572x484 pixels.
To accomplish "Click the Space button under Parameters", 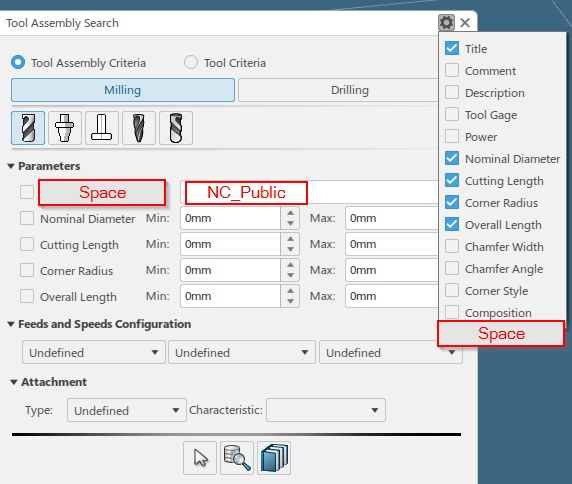I will pyautogui.click(x=102, y=192).
